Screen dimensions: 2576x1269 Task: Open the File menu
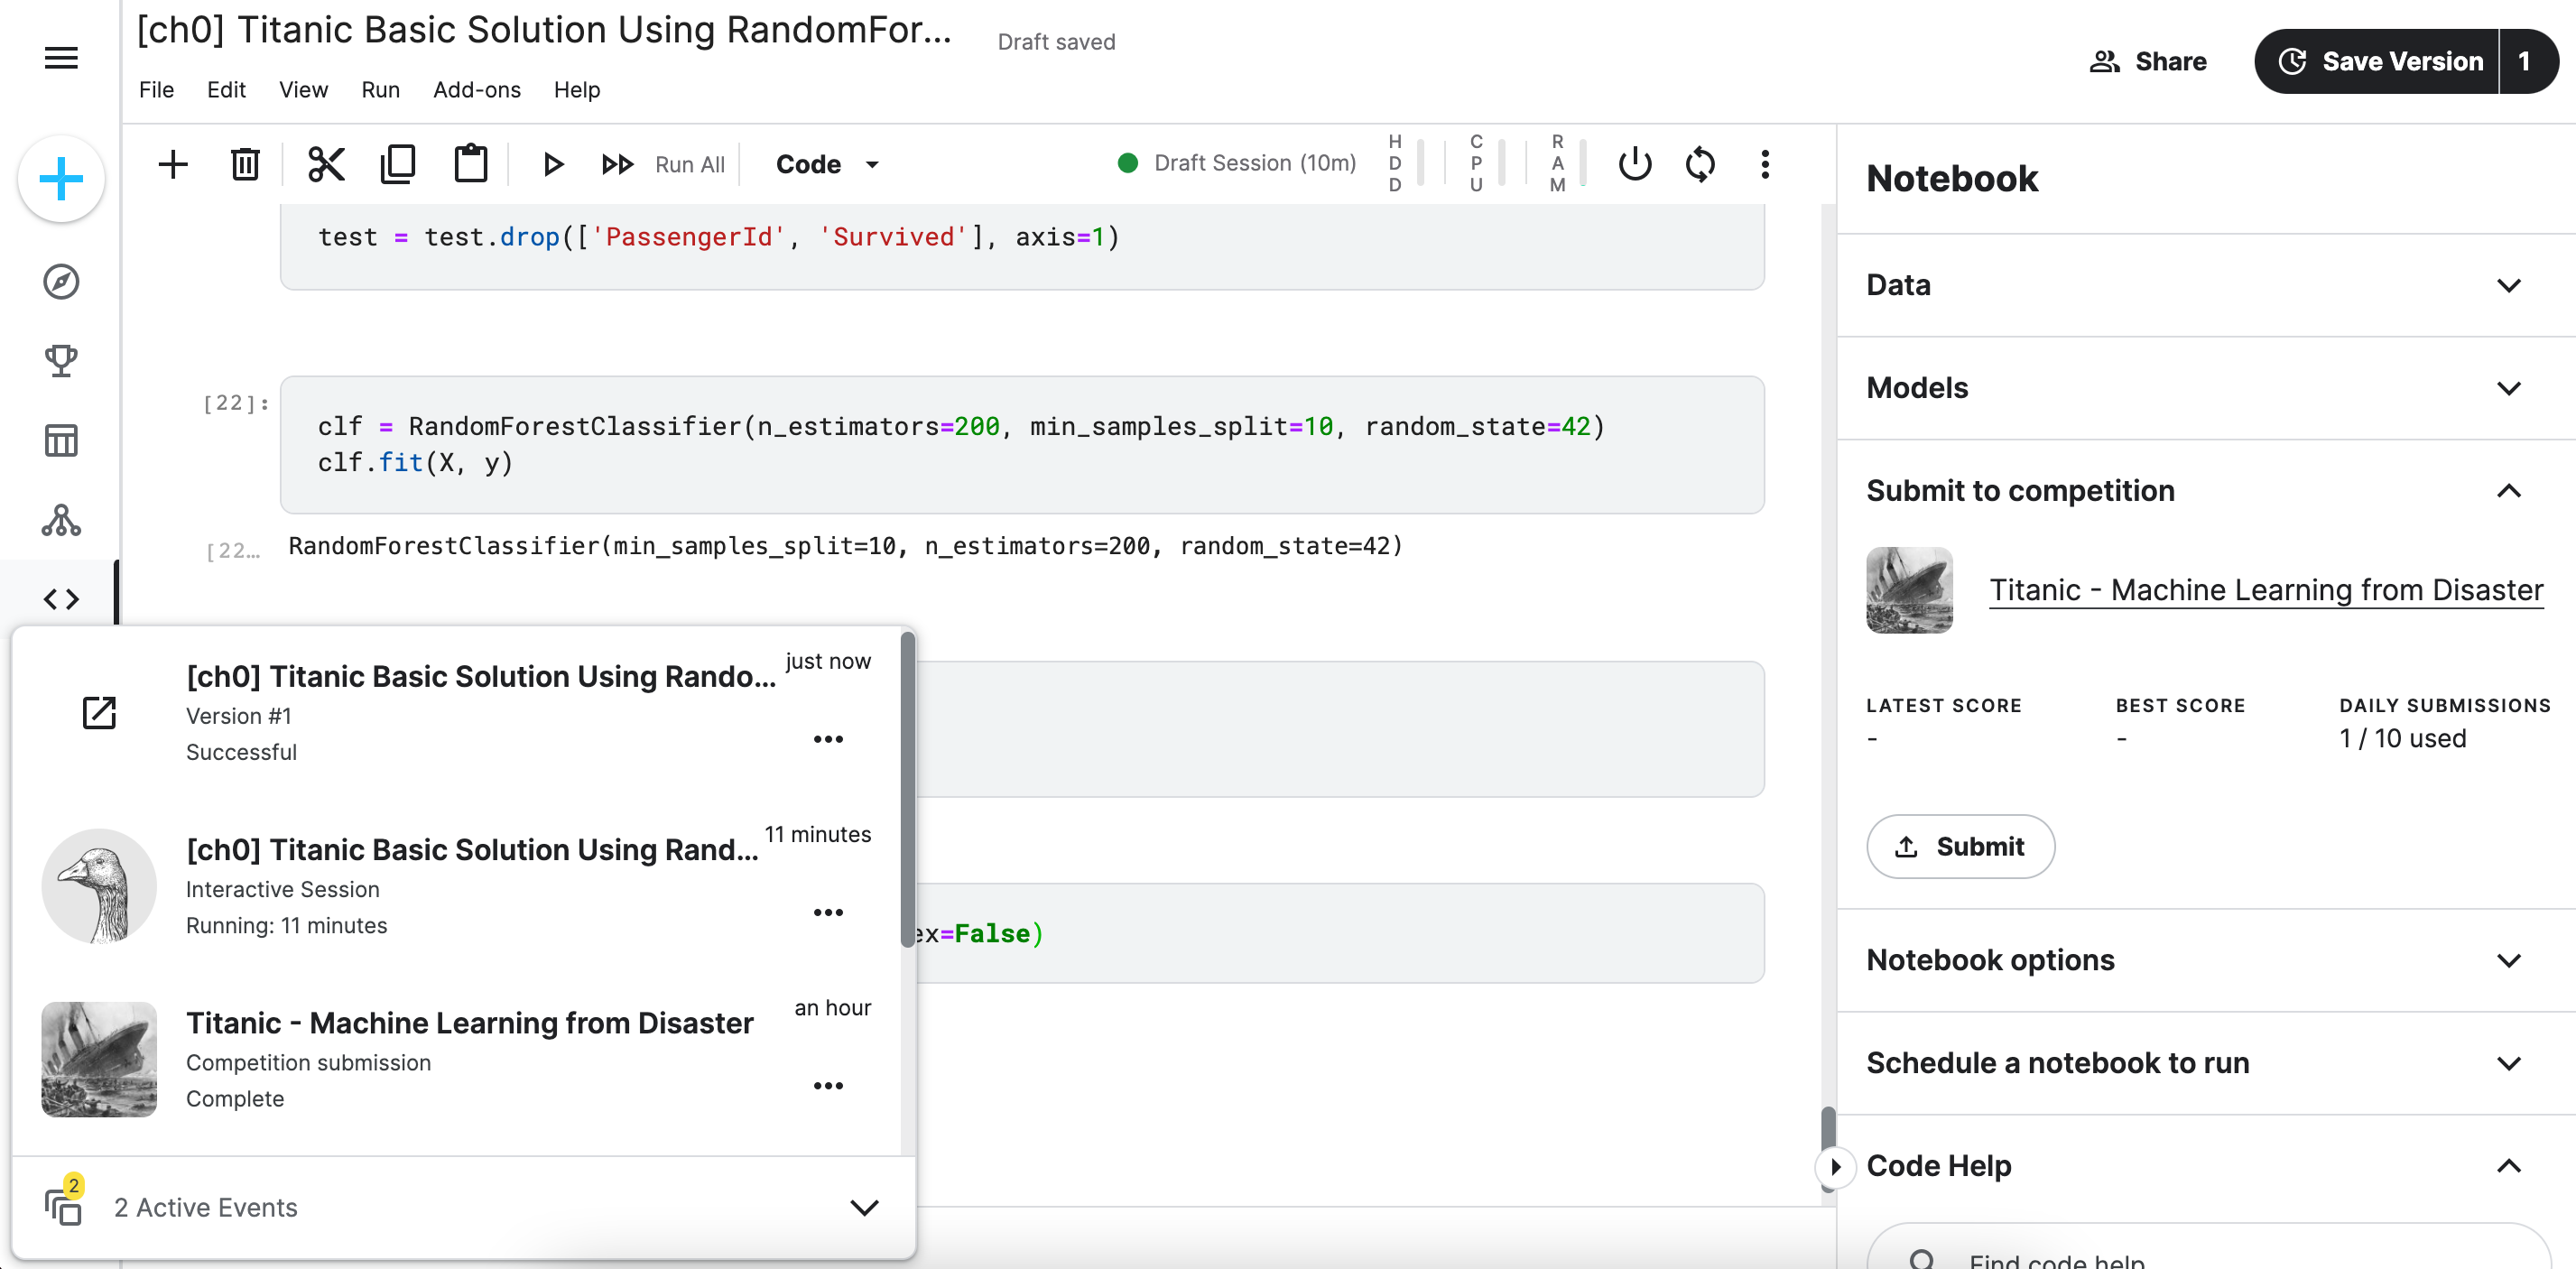[x=156, y=89]
